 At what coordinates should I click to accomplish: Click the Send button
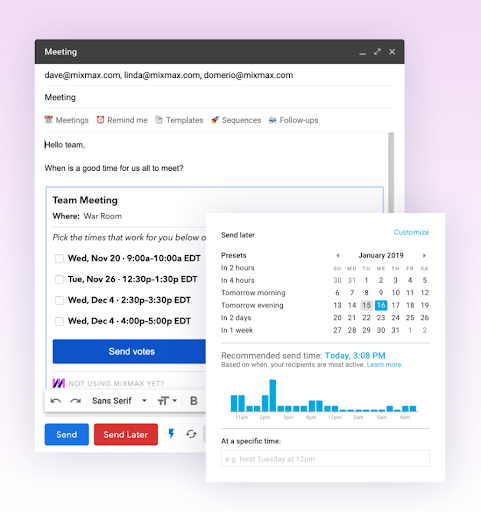67,434
